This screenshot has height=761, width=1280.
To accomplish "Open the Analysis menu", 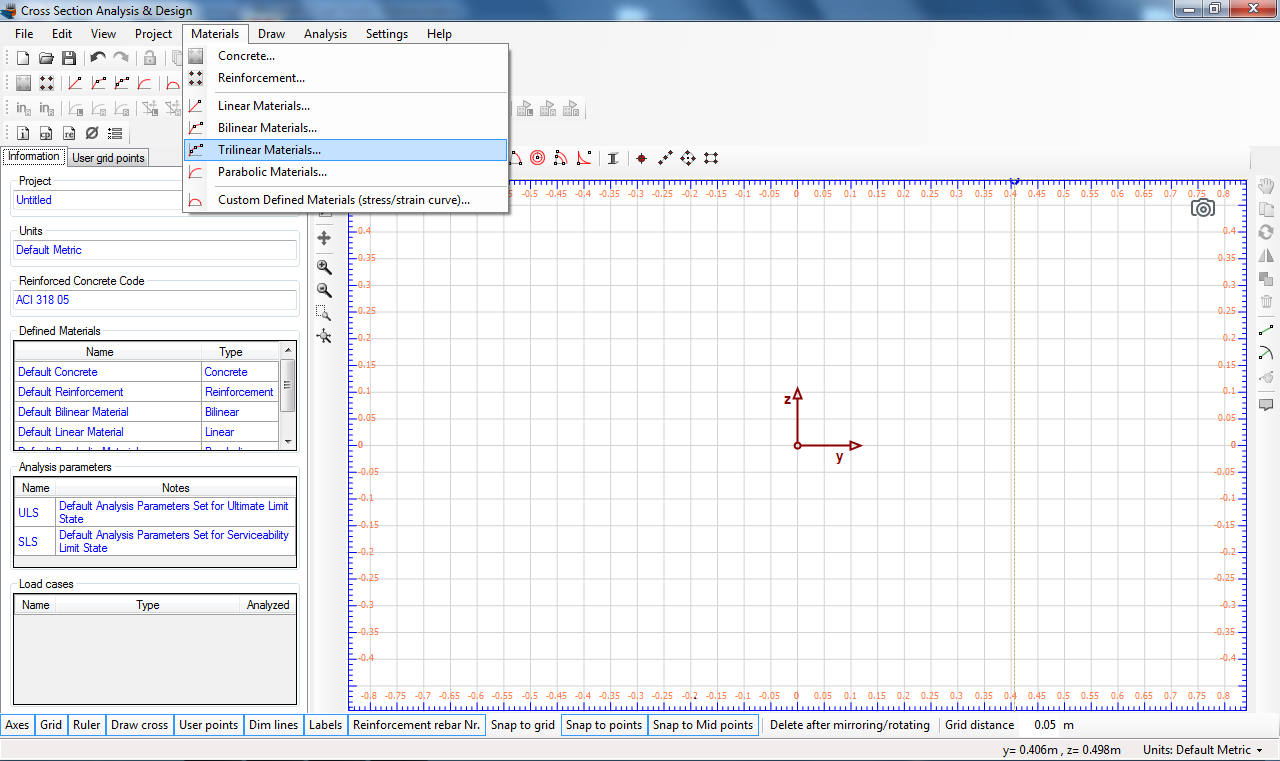I will pyautogui.click(x=325, y=34).
